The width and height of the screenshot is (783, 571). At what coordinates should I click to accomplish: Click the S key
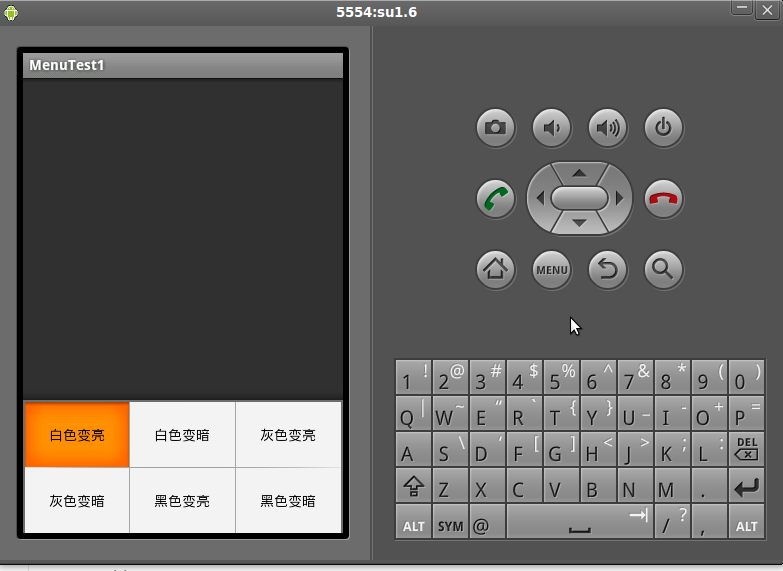[450, 449]
